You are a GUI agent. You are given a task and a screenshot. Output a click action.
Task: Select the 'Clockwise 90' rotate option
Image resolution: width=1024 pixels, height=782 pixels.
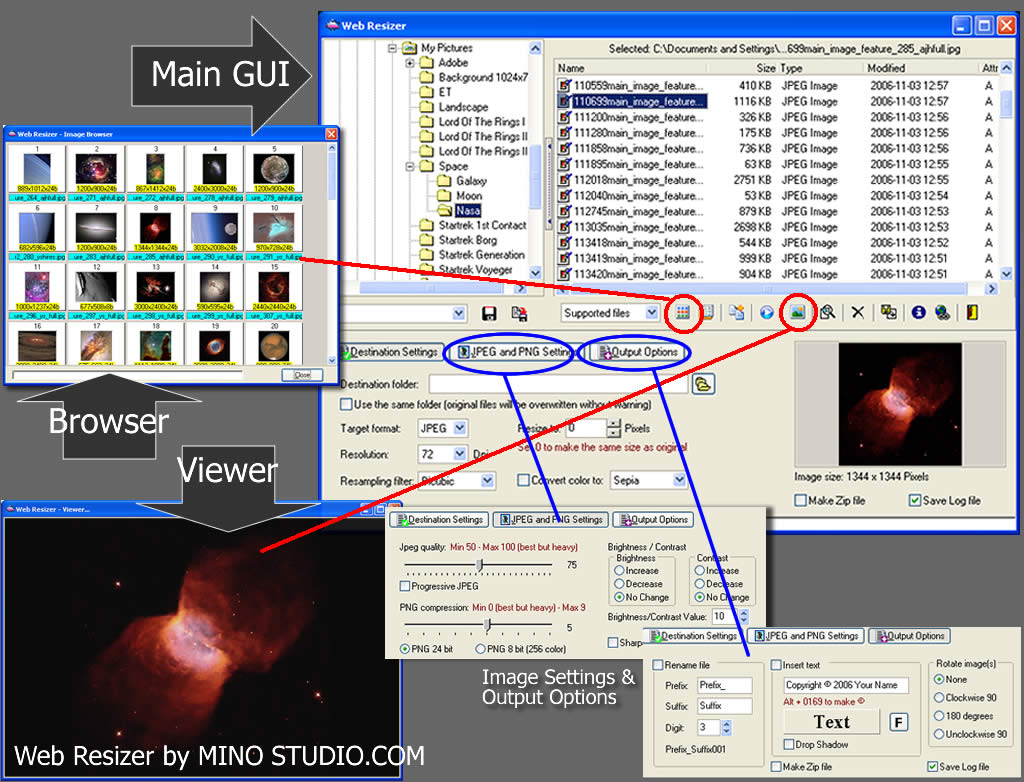click(x=939, y=698)
